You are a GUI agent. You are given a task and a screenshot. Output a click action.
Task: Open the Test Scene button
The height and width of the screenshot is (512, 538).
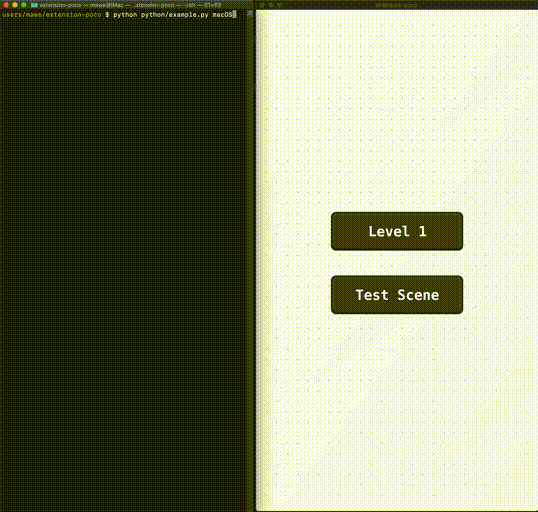click(x=397, y=295)
